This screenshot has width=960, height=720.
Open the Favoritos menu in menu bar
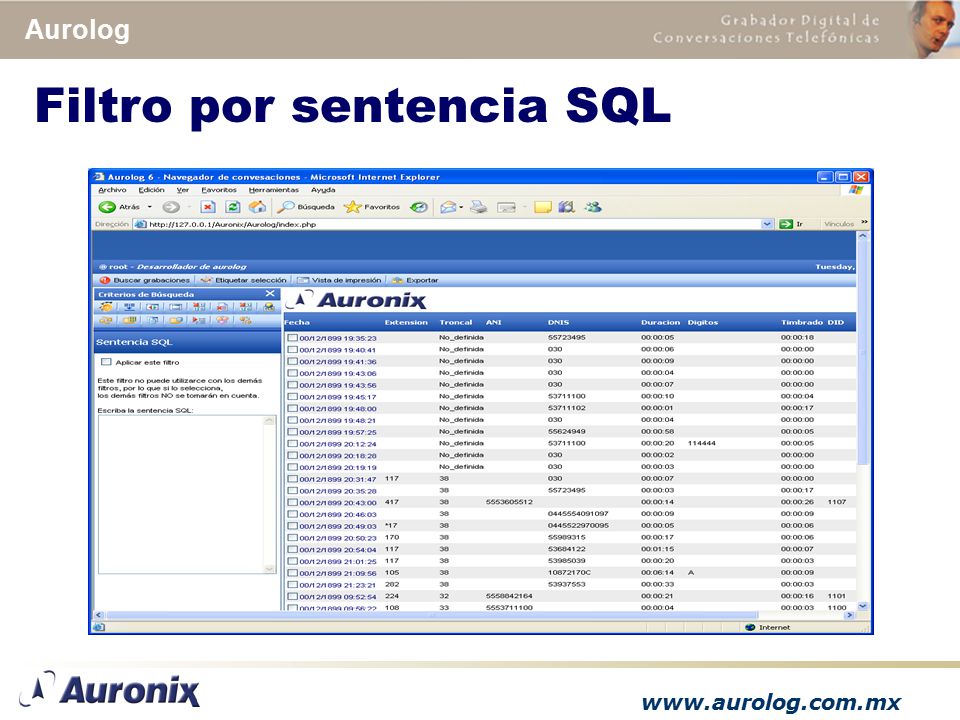click(x=219, y=190)
